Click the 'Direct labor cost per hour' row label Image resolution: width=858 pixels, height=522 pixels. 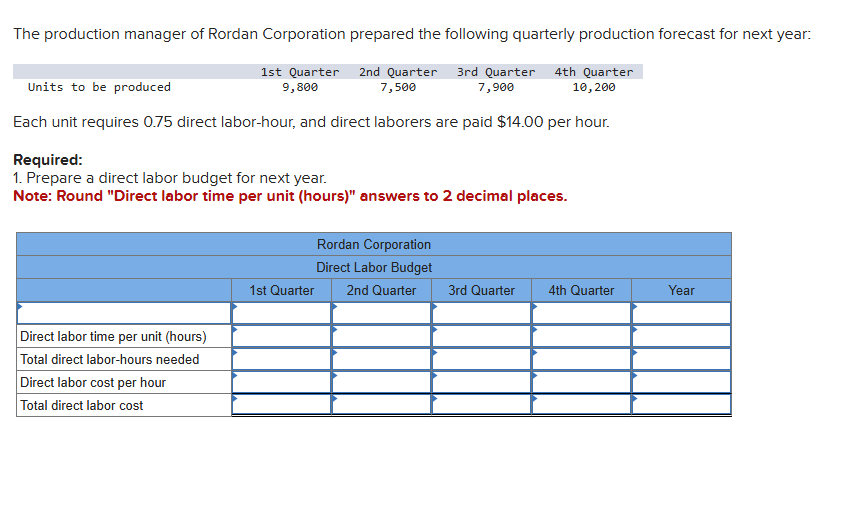(93, 382)
